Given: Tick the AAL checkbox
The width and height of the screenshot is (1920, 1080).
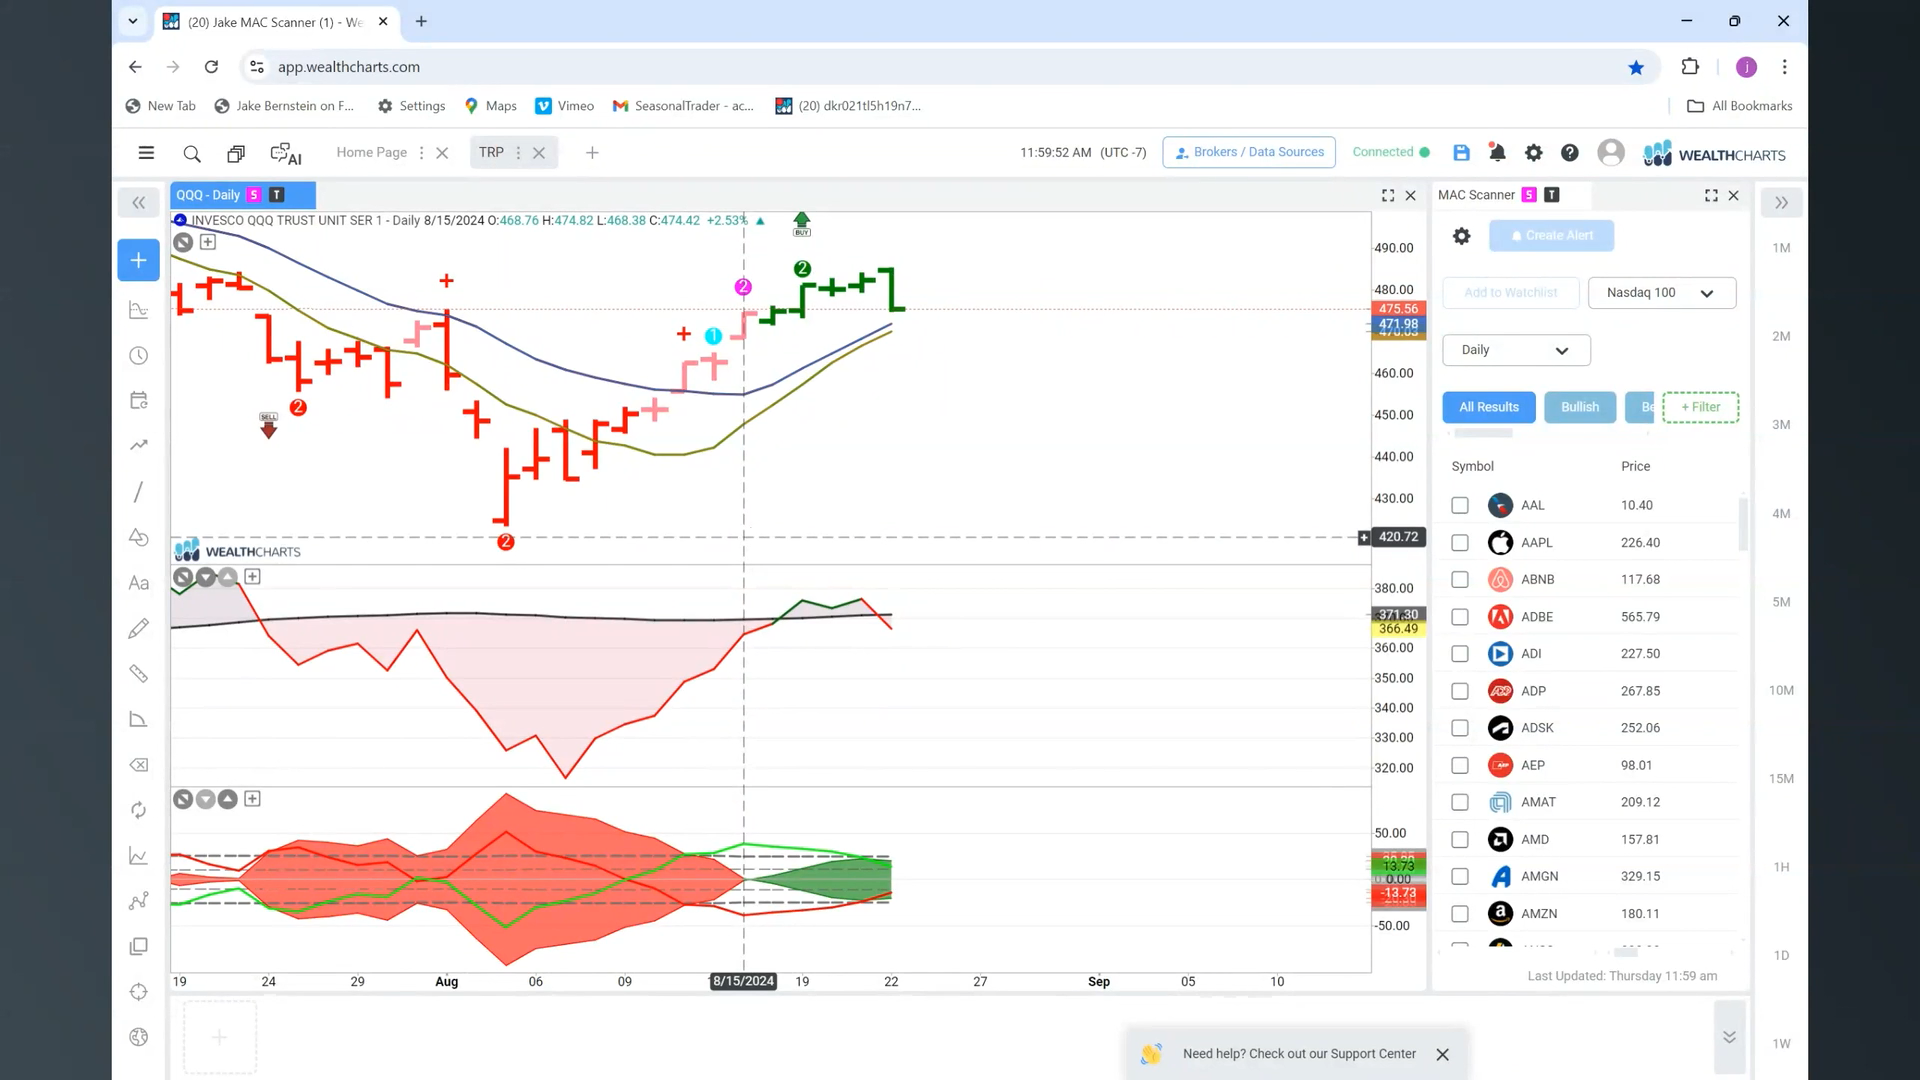Looking at the screenshot, I should tap(1460, 506).
